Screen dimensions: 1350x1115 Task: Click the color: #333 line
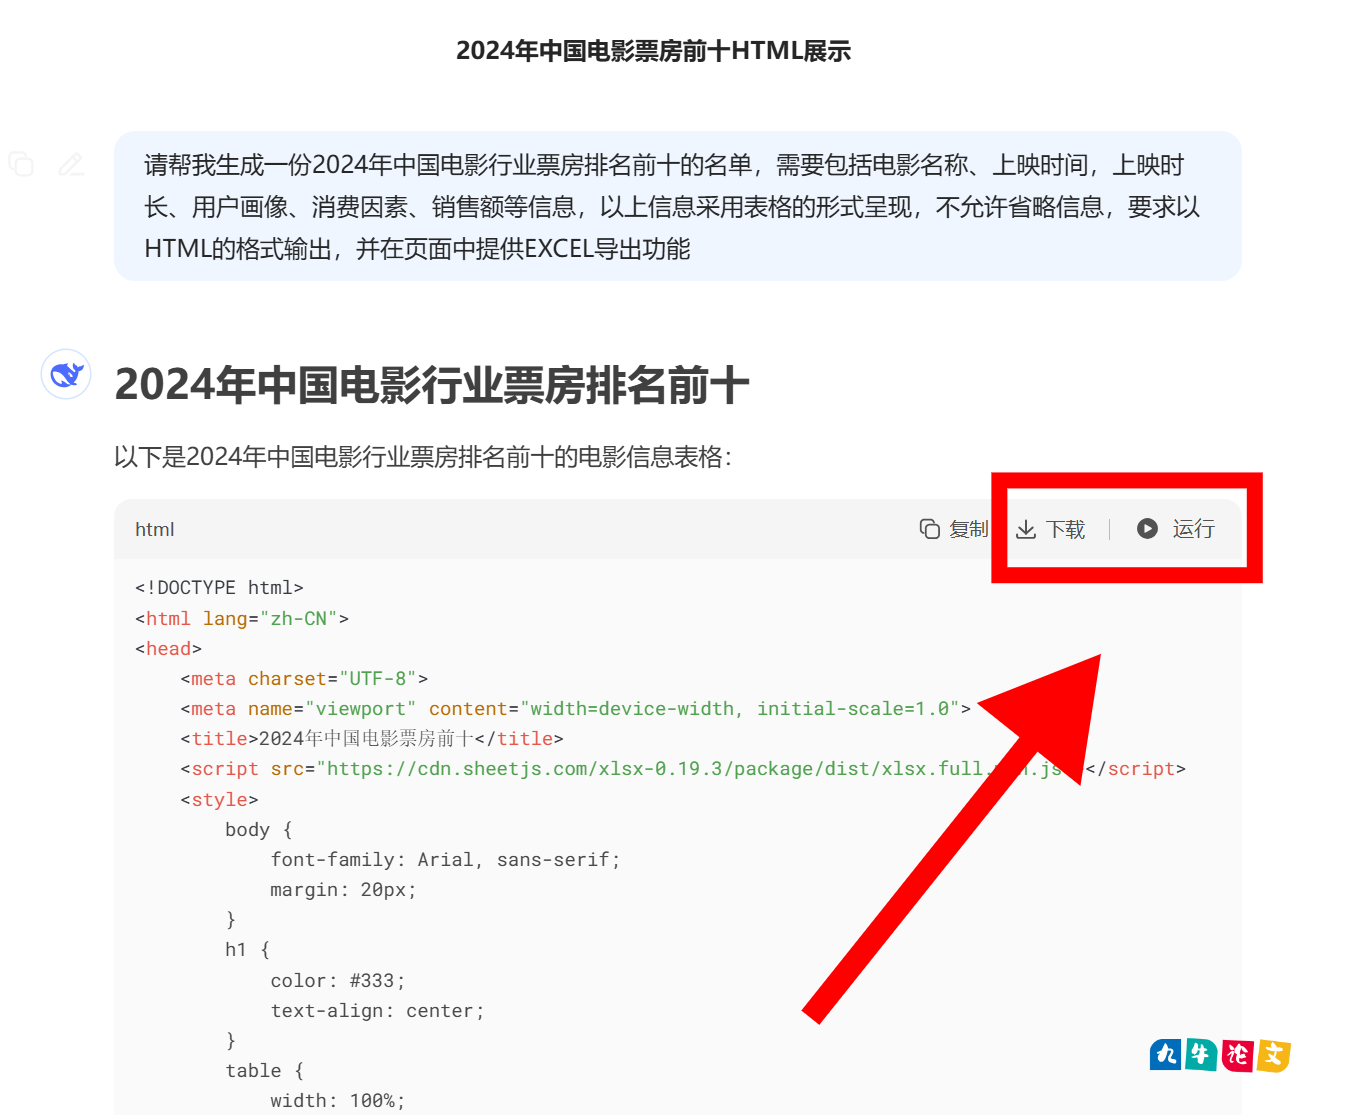coord(338,981)
